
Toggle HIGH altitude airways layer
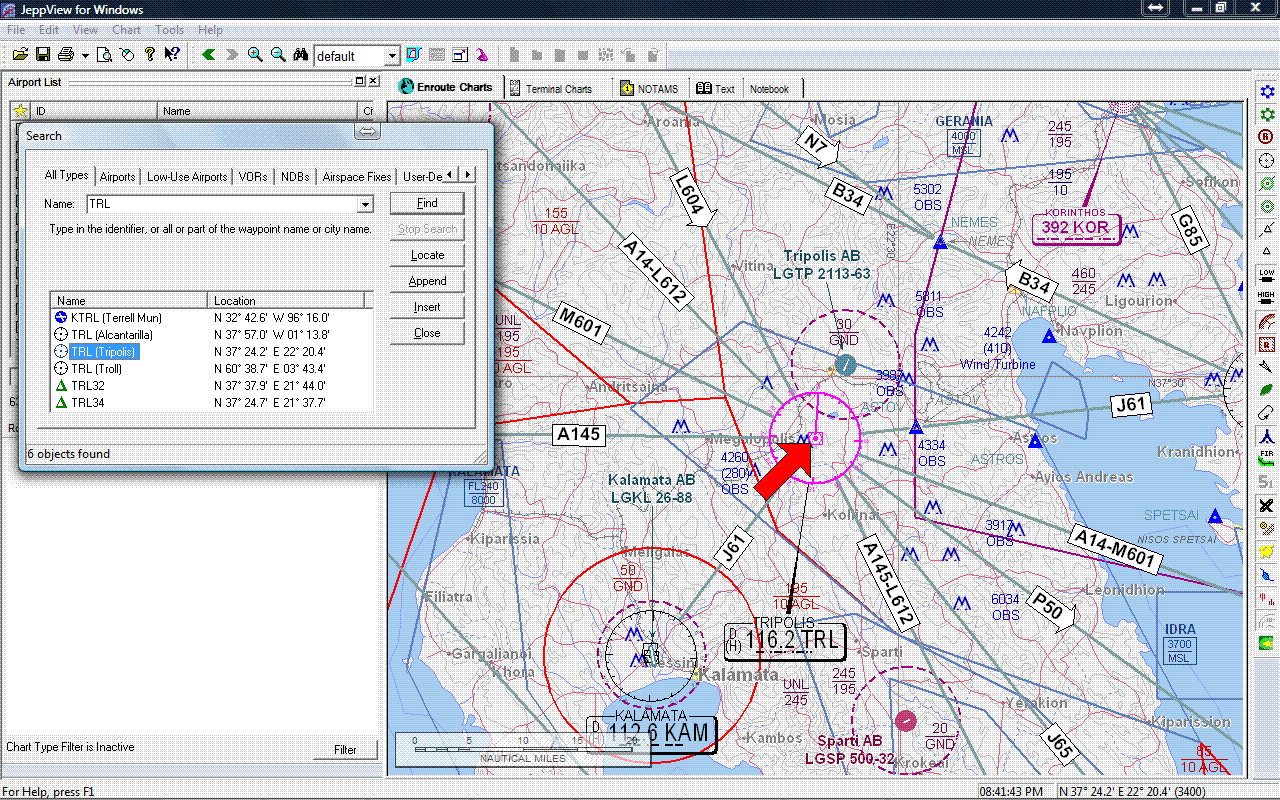tap(1266, 297)
